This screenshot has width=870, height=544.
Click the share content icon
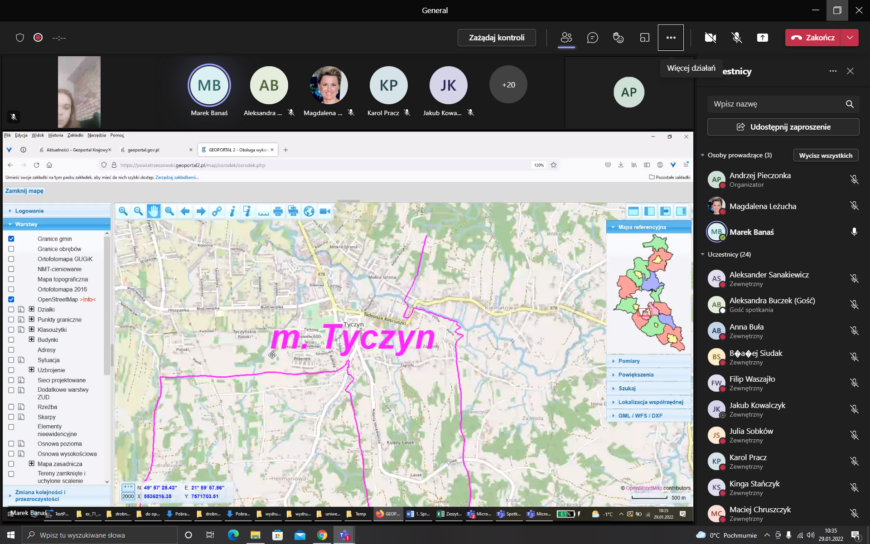click(x=762, y=38)
